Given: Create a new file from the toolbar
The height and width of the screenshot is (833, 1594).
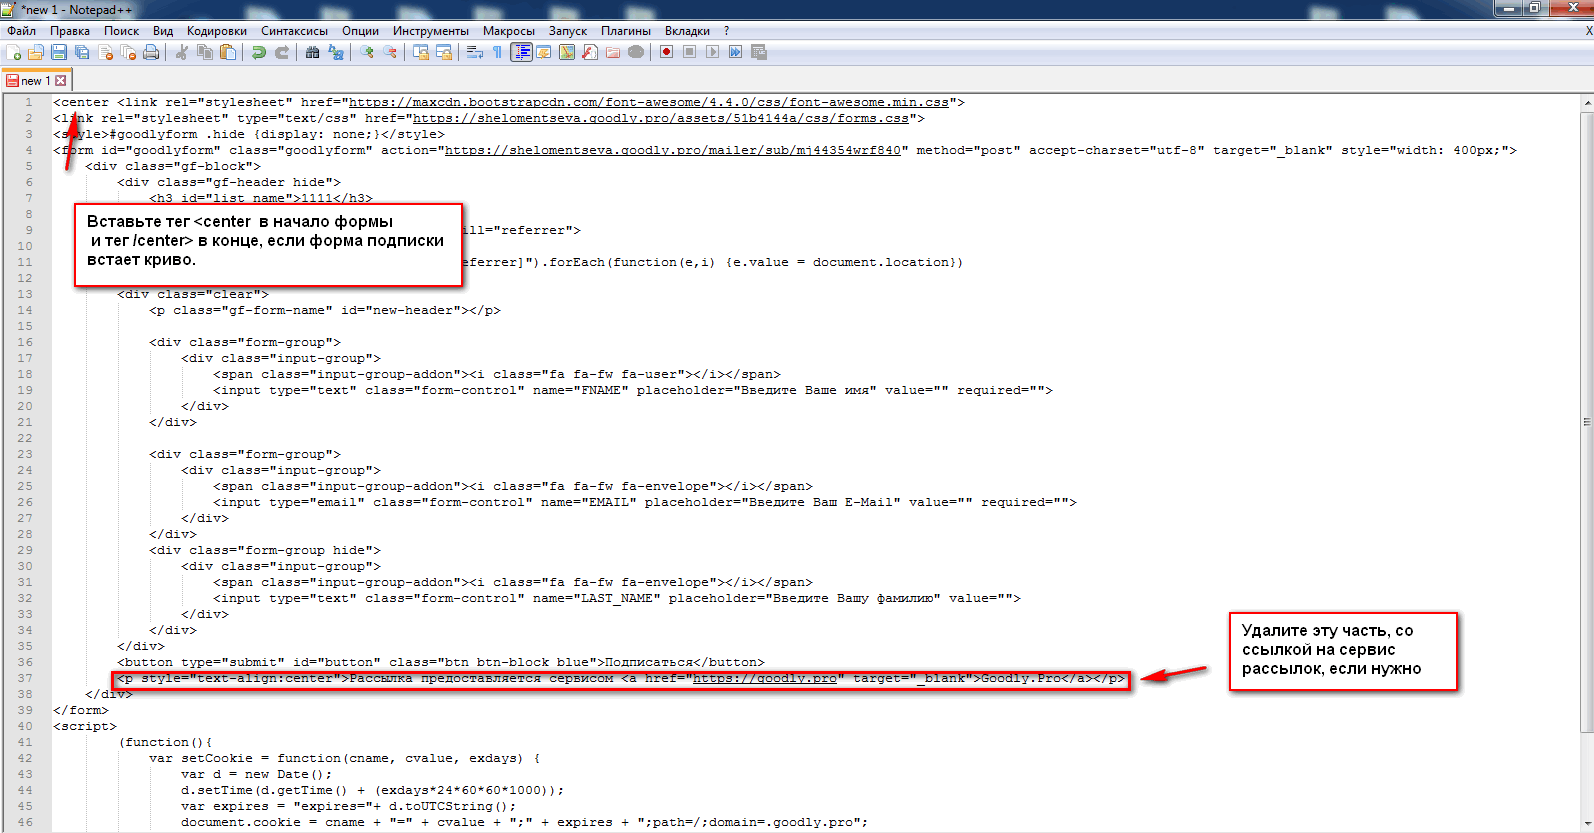Looking at the screenshot, I should pyautogui.click(x=14, y=52).
